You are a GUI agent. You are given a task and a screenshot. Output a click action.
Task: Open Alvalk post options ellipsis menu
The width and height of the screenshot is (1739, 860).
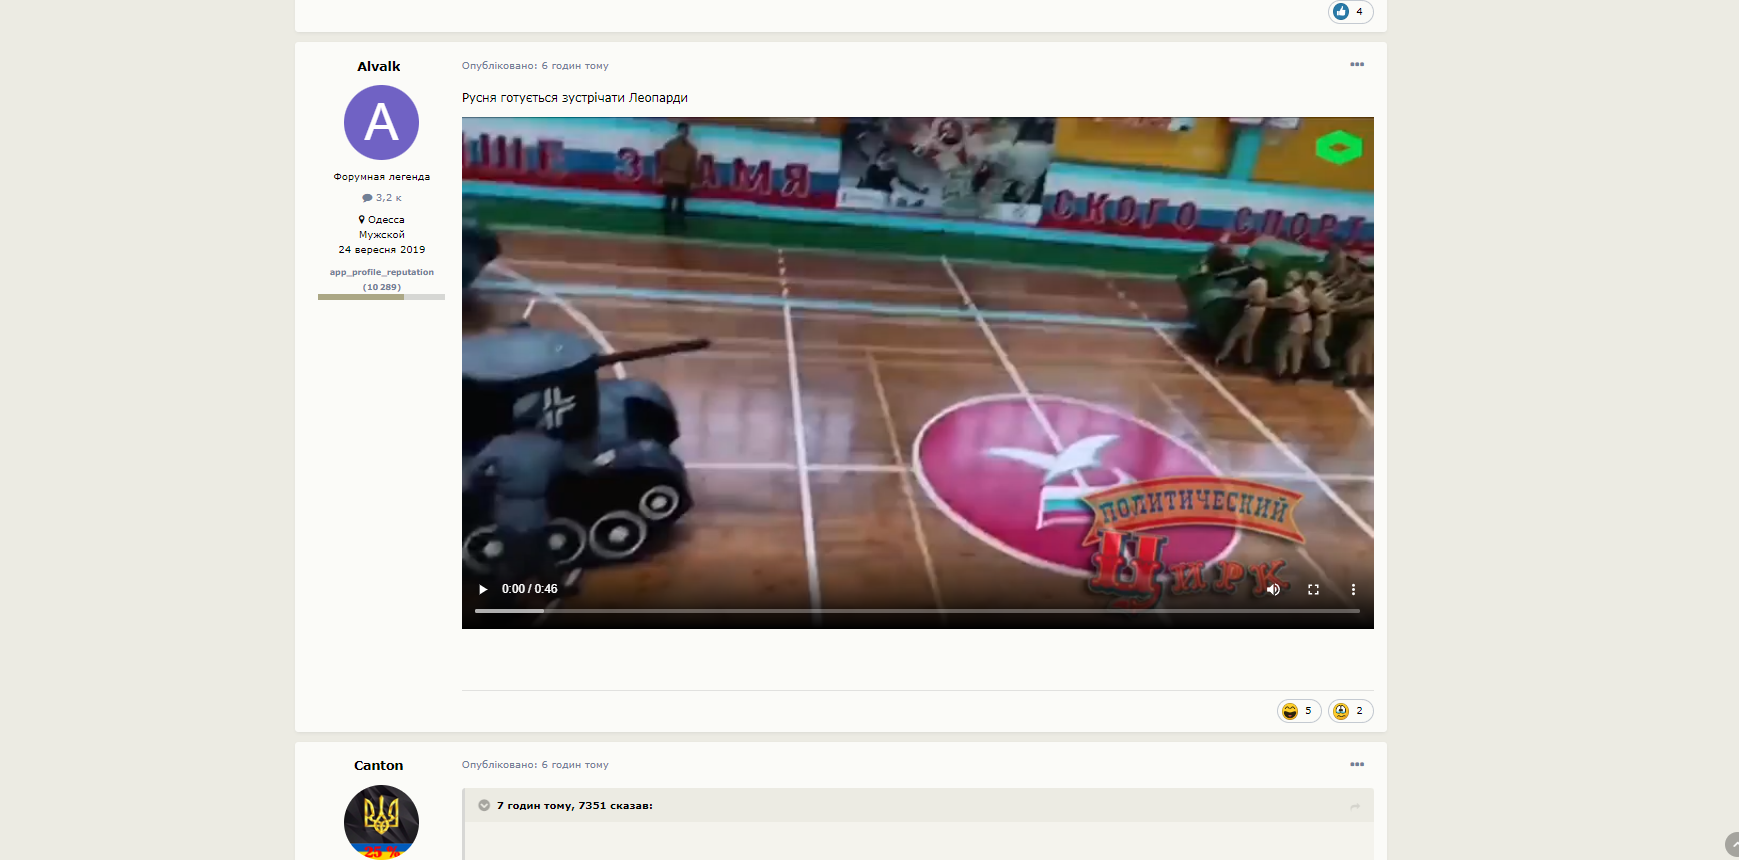[1356, 65]
